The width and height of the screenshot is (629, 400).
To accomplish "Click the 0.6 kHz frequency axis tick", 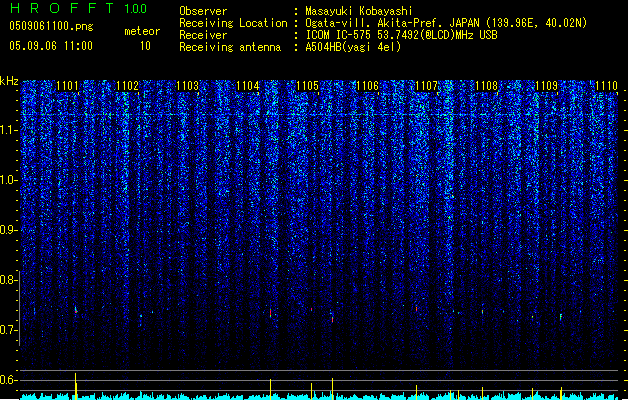I will [9, 380].
